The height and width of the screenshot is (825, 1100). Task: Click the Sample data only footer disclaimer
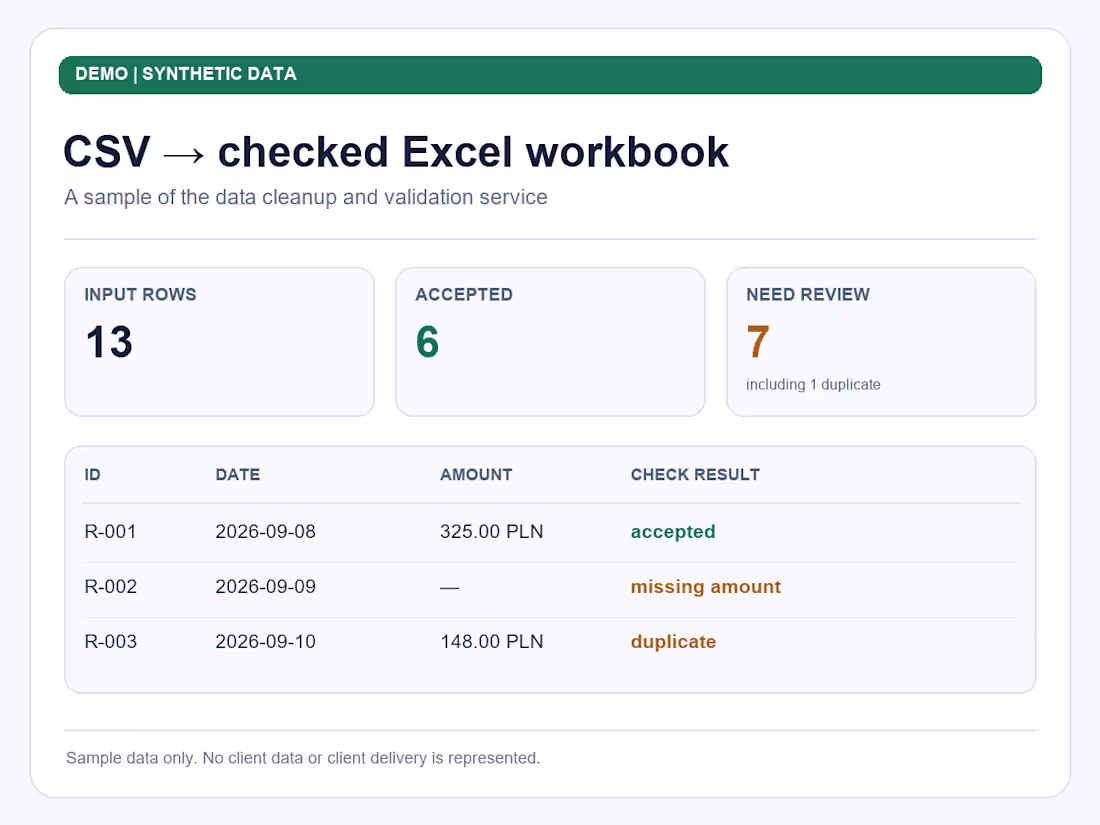tap(303, 758)
